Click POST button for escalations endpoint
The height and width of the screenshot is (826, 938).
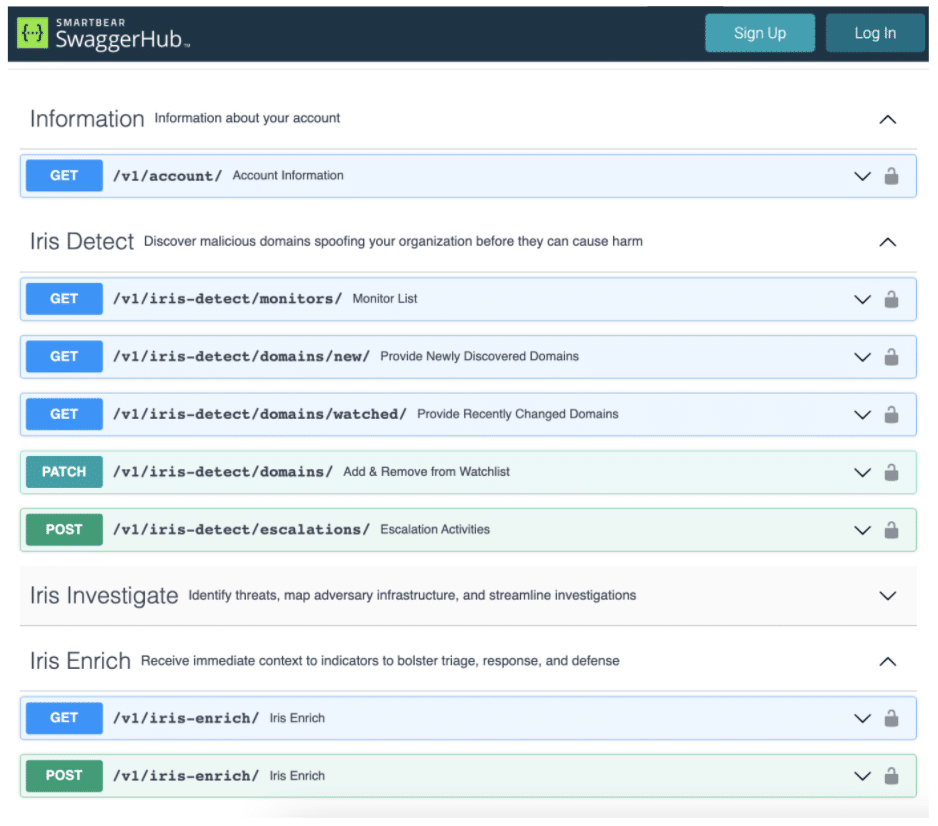point(64,529)
